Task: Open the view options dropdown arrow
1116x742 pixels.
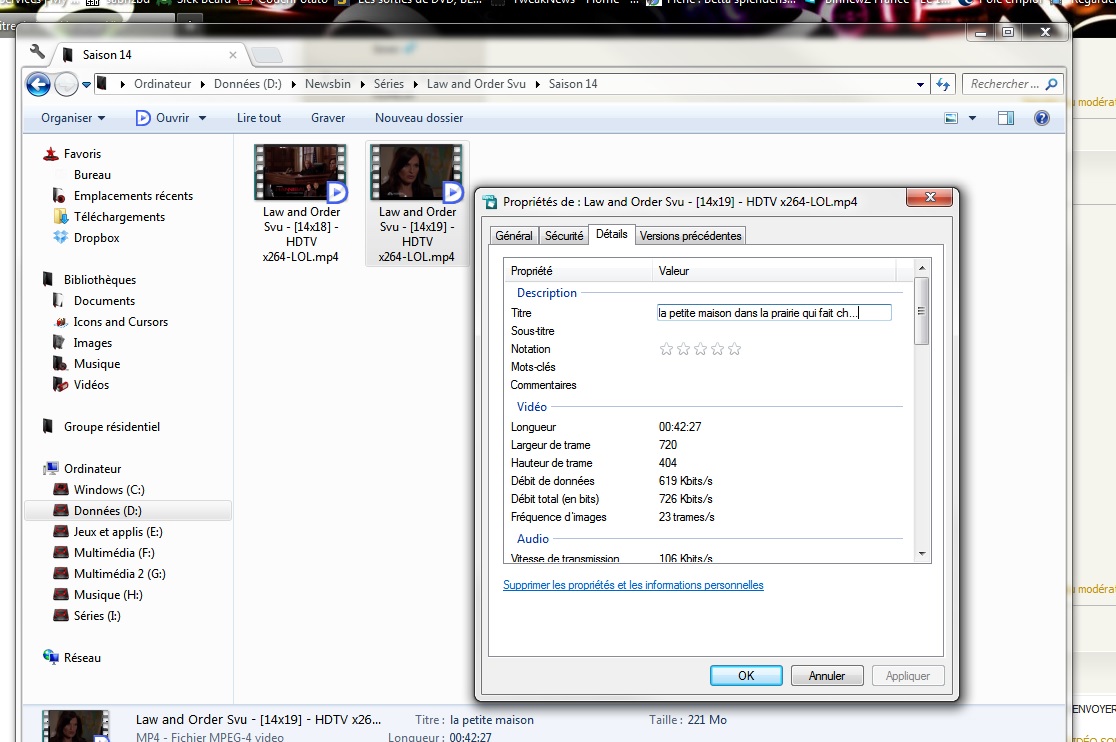Action: pyautogui.click(x=972, y=118)
